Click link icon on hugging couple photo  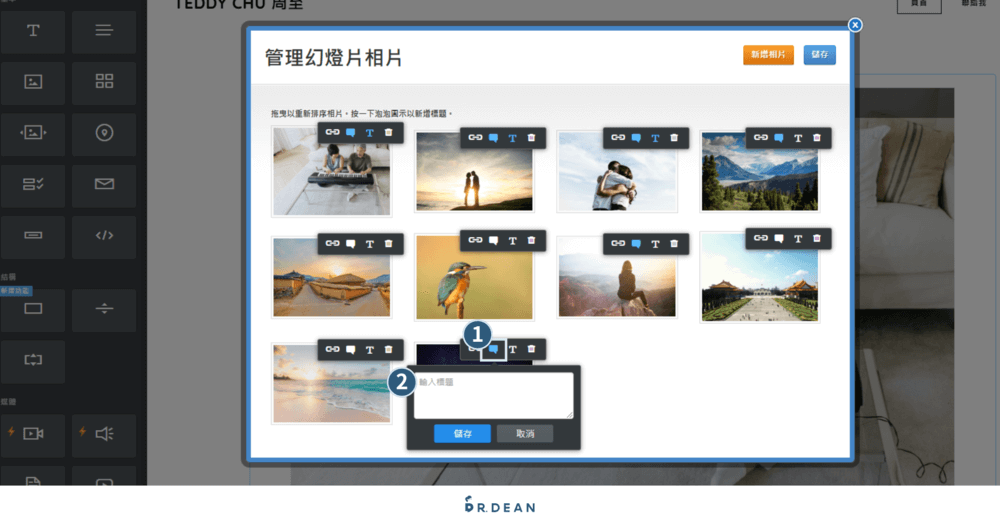pyautogui.click(x=618, y=138)
